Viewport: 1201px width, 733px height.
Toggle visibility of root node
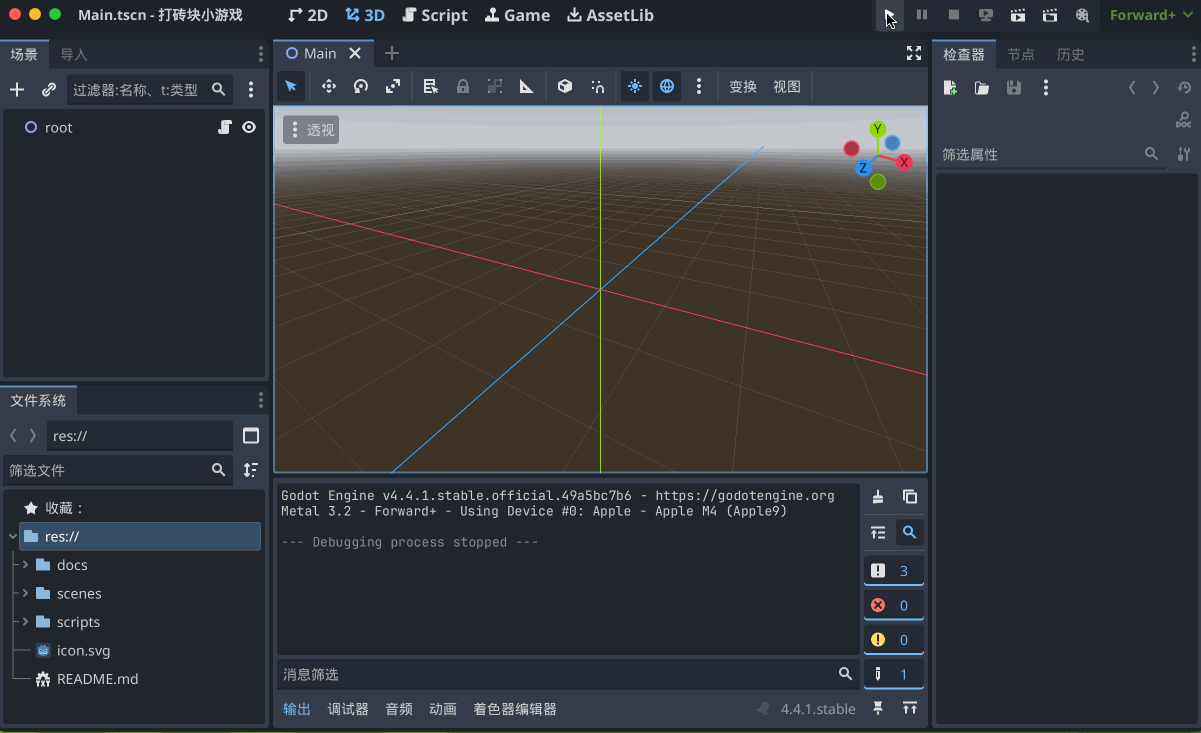(249, 127)
